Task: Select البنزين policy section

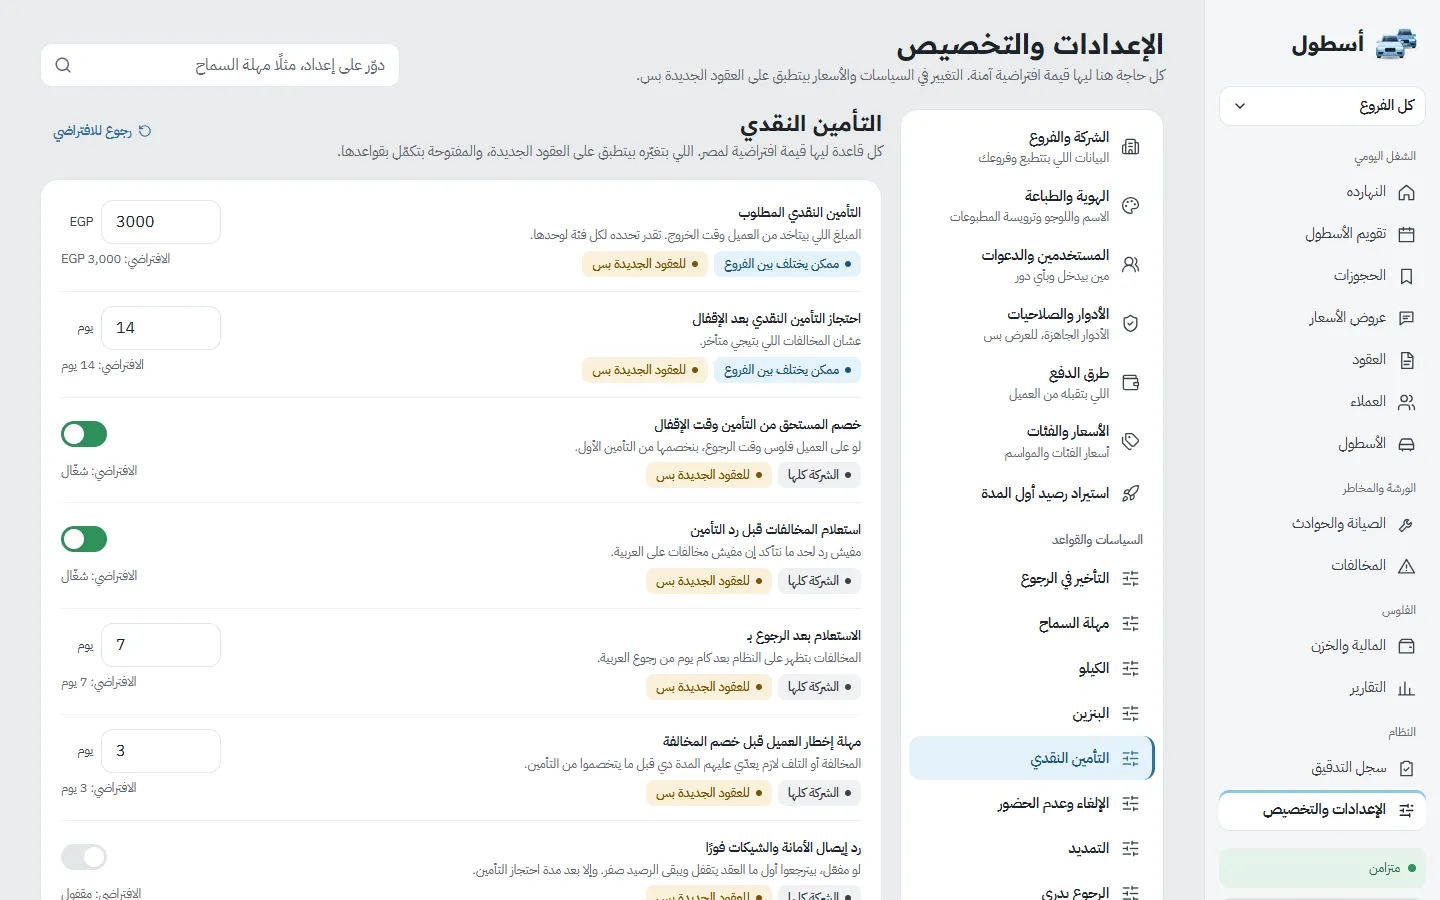Action: pos(1031,713)
